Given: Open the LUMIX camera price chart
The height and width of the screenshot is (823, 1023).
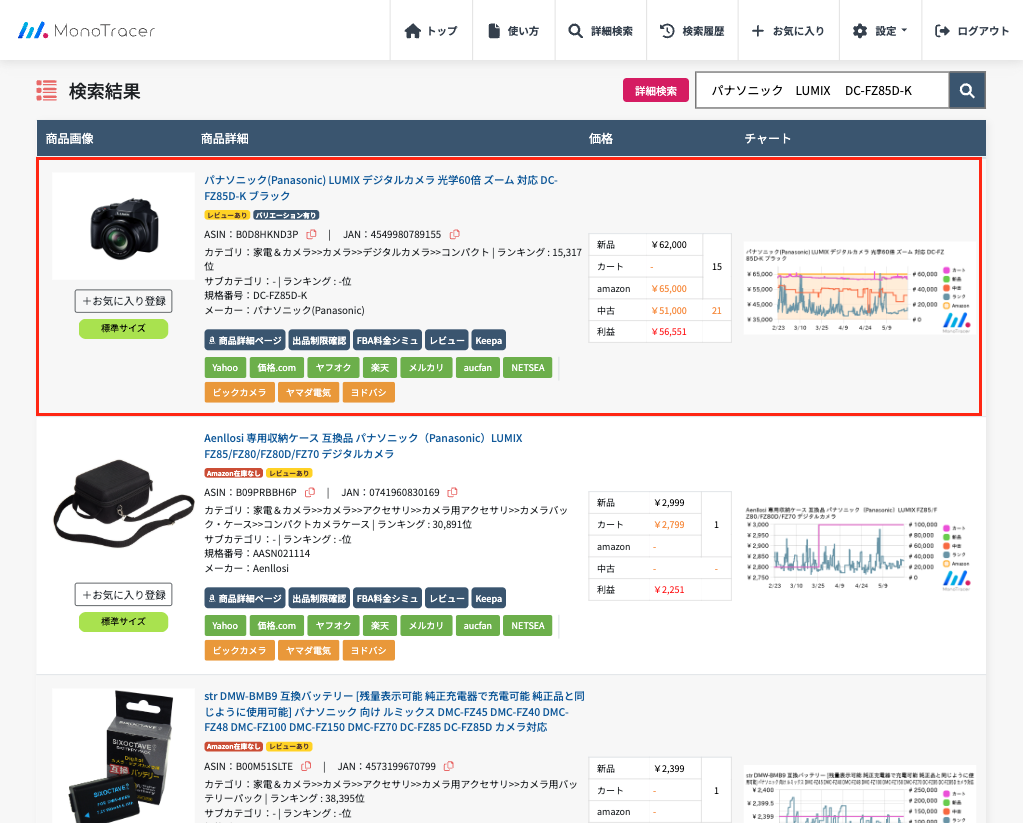Looking at the screenshot, I should [859, 288].
